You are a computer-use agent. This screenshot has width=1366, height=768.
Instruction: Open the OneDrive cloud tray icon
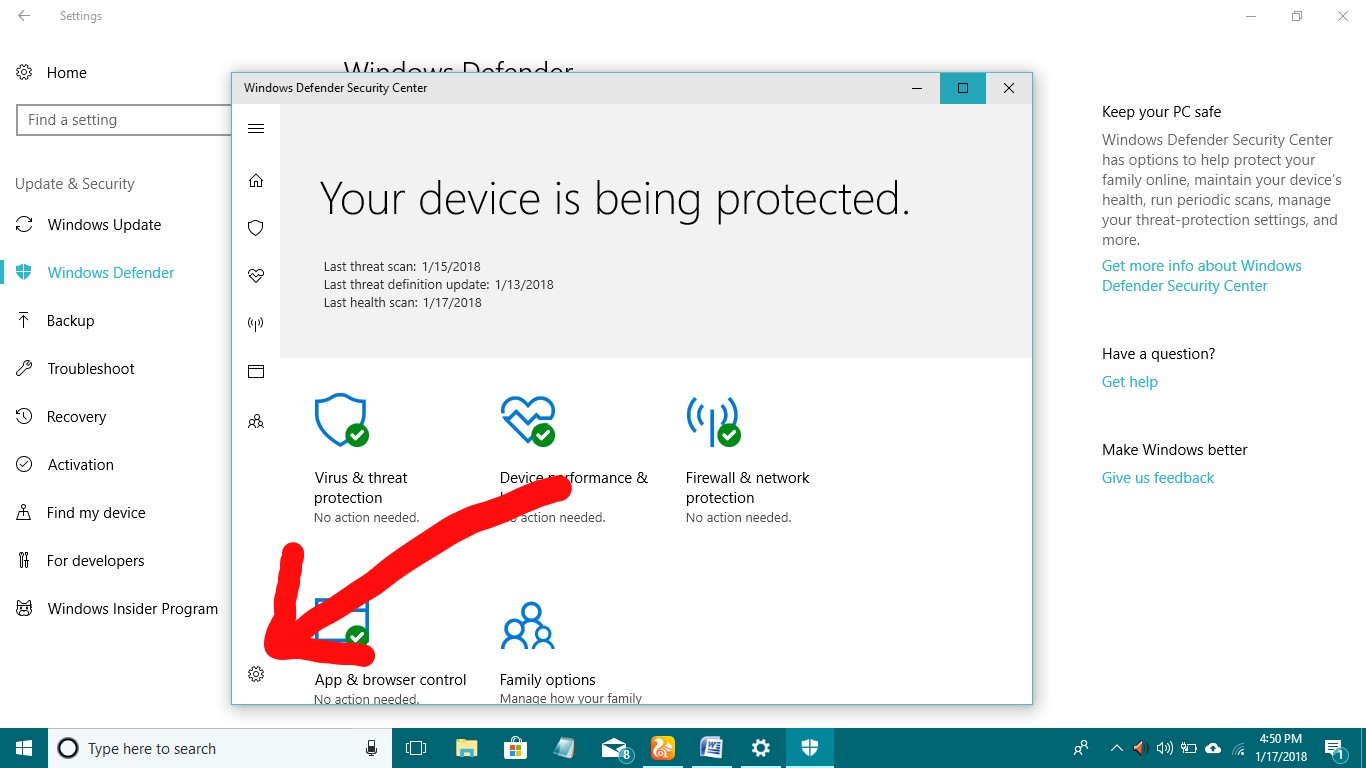(x=1213, y=748)
